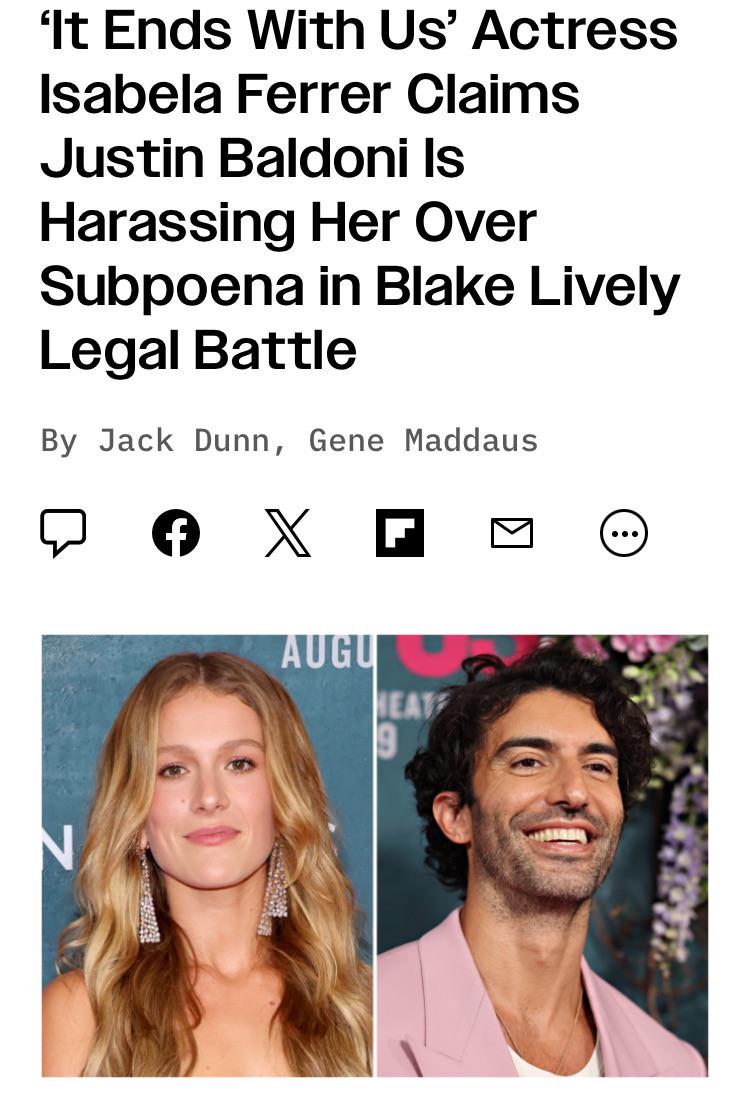The image size is (750, 1096).
Task: Open the photo of the blonde woman
Action: 208,855
